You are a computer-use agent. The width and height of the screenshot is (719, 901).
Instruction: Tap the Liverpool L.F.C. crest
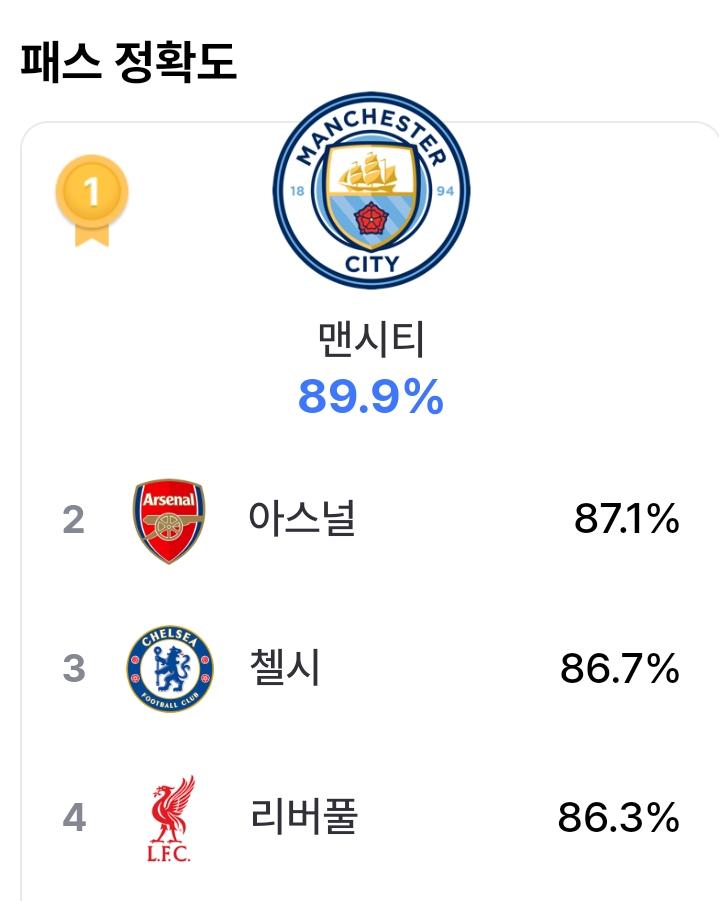pos(170,818)
